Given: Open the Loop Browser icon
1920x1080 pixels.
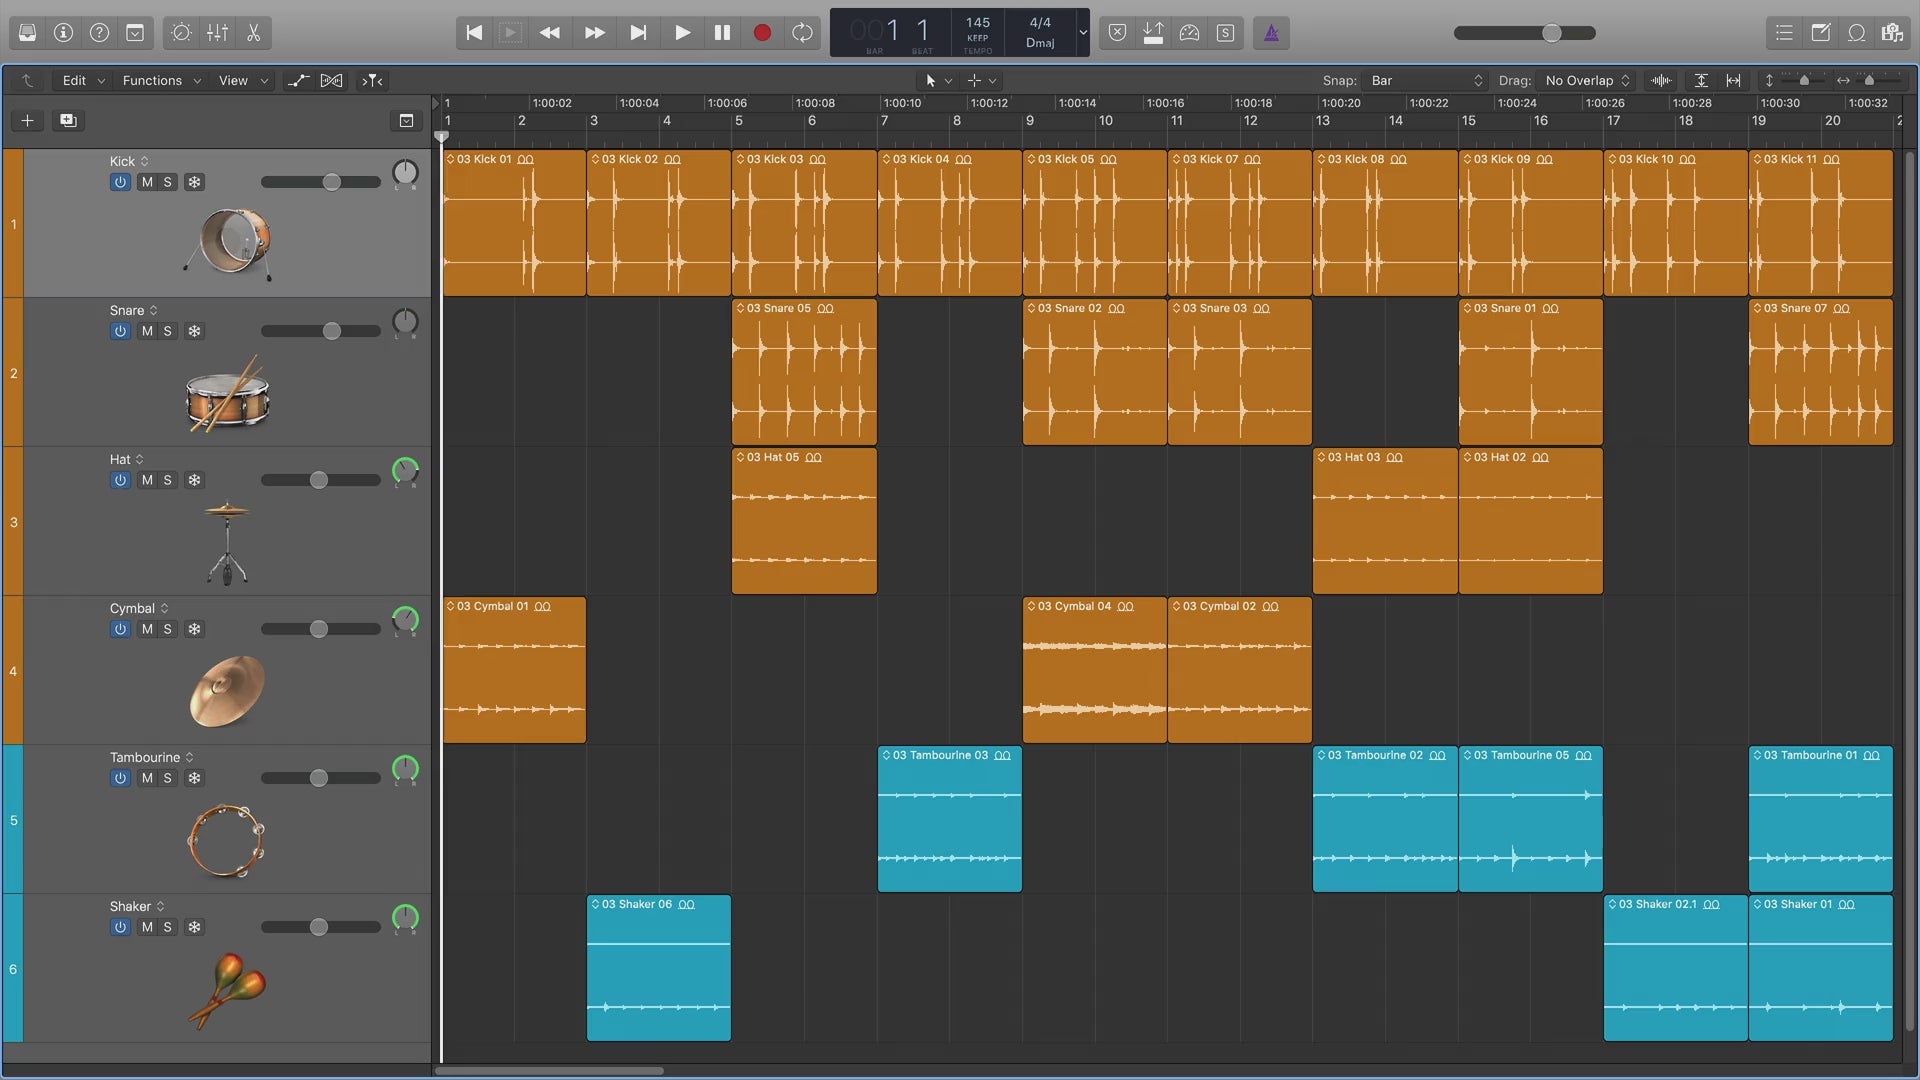Looking at the screenshot, I should tap(1856, 33).
